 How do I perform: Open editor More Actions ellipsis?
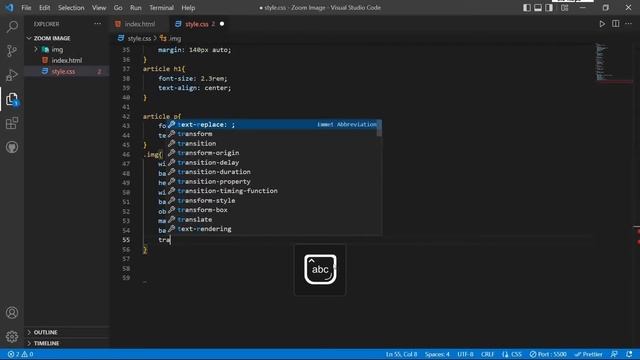tap(629, 24)
